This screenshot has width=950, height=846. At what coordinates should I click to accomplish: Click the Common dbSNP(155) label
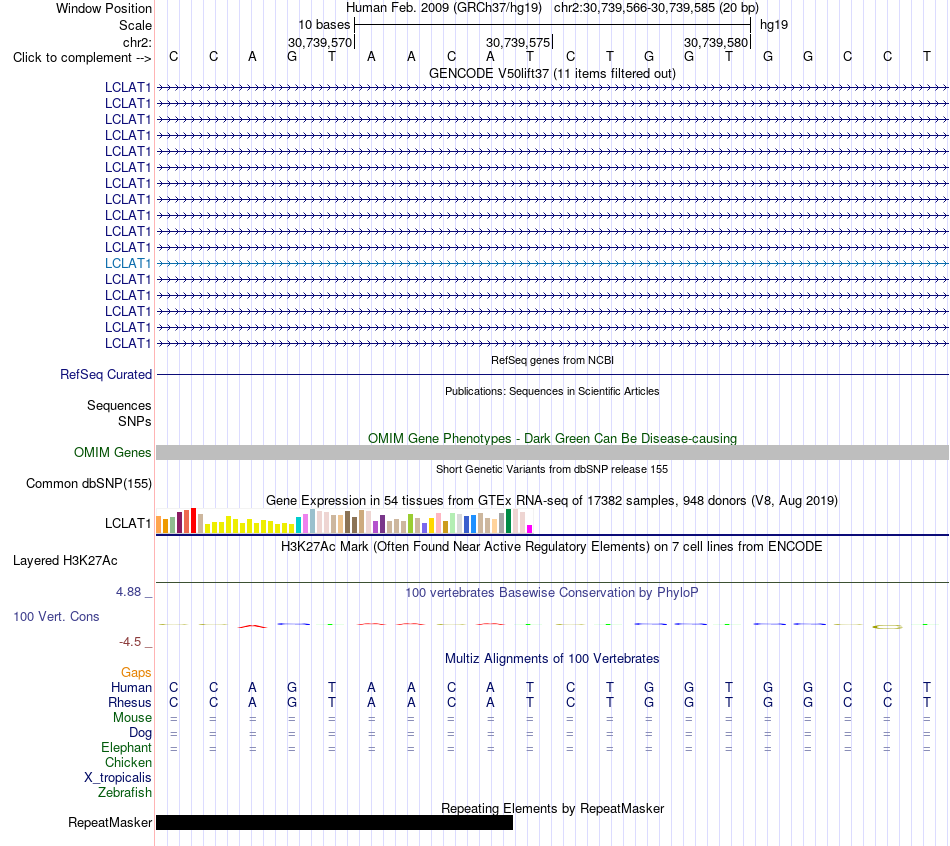(x=88, y=484)
